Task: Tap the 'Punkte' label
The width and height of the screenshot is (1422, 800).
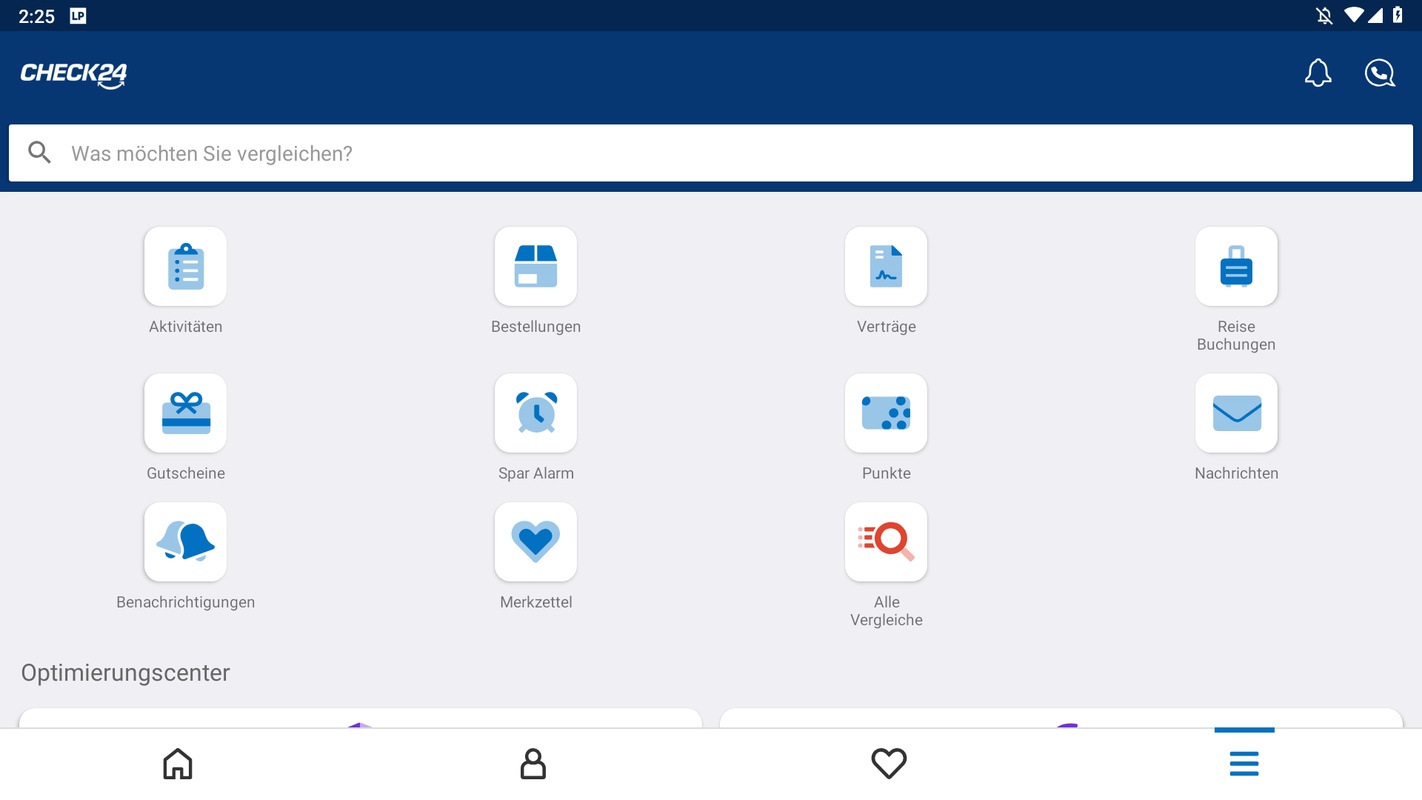Action: (886, 474)
